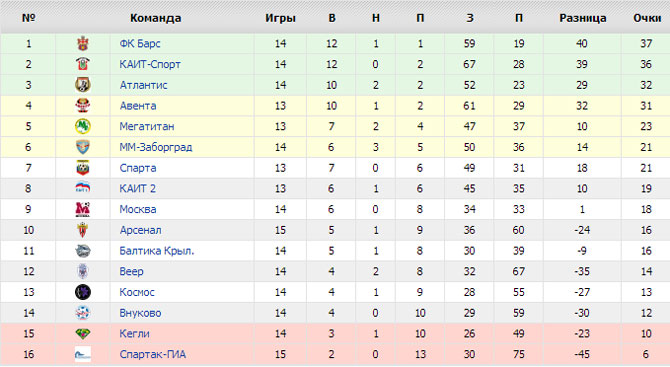Click the Мегатитан green round logo
670x367 pixels.
click(x=83, y=126)
